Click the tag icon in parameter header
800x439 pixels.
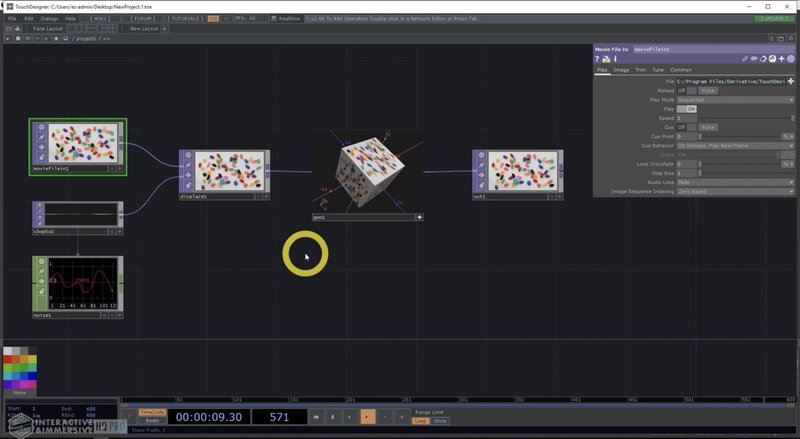pyautogui.click(x=763, y=59)
